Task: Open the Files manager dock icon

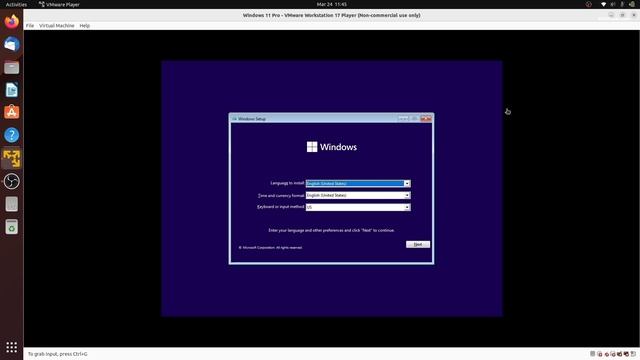Action: [11, 67]
